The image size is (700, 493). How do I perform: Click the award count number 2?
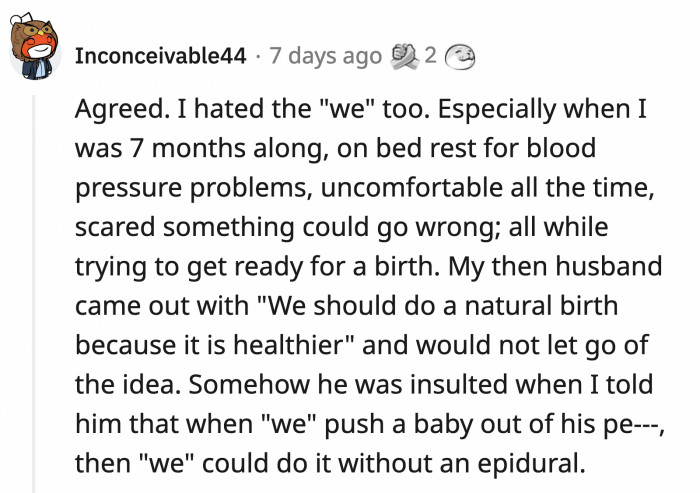429,56
